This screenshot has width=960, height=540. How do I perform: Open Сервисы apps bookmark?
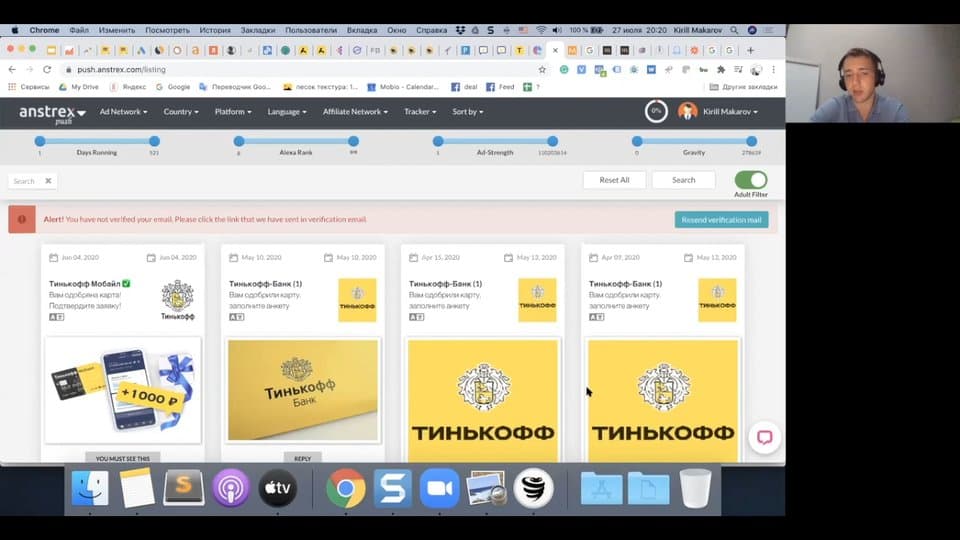[29, 87]
